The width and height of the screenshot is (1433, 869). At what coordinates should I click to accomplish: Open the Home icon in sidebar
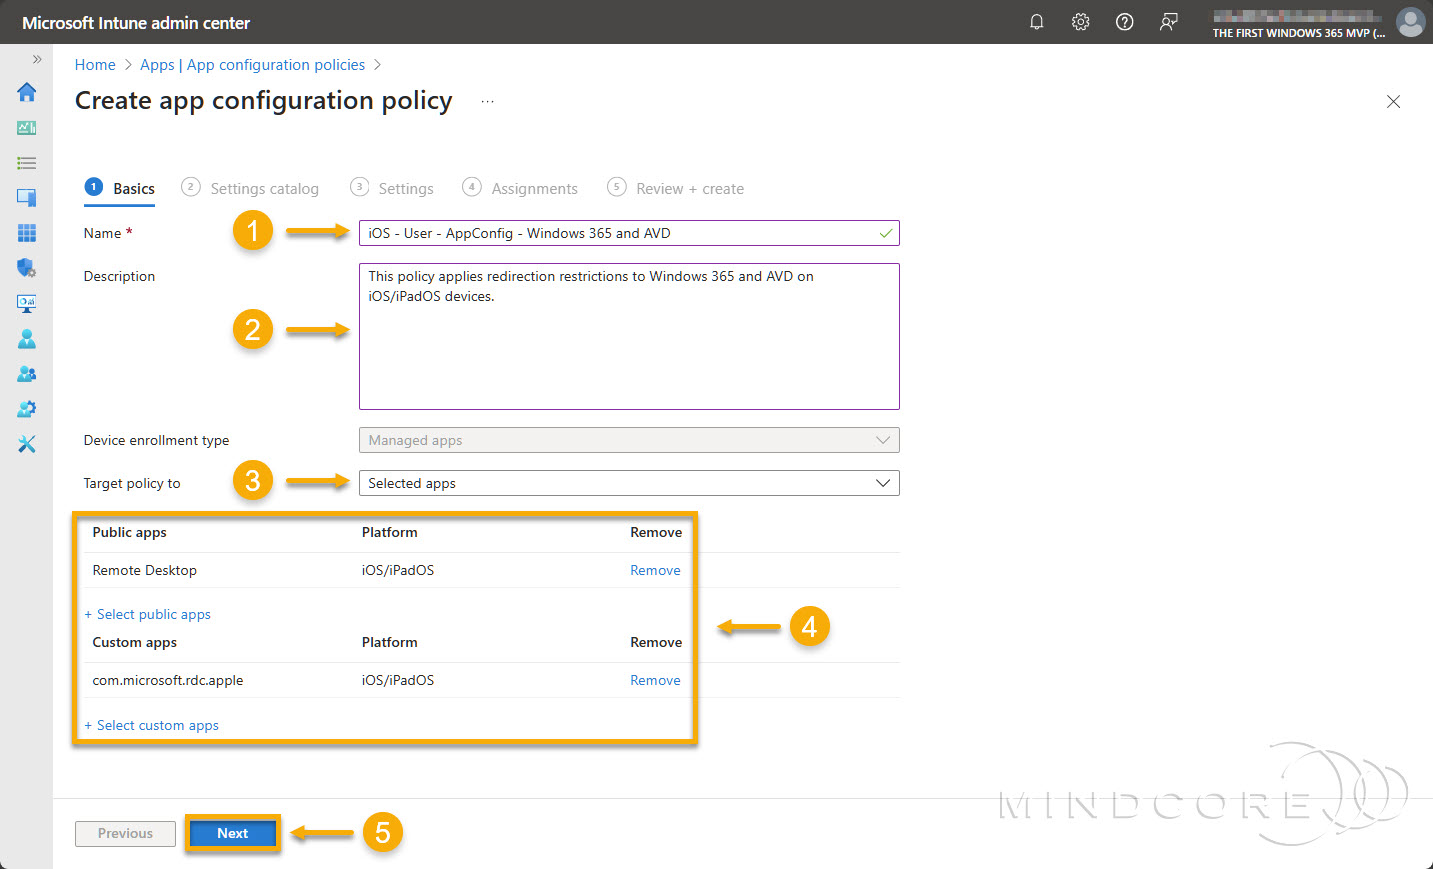click(x=27, y=92)
